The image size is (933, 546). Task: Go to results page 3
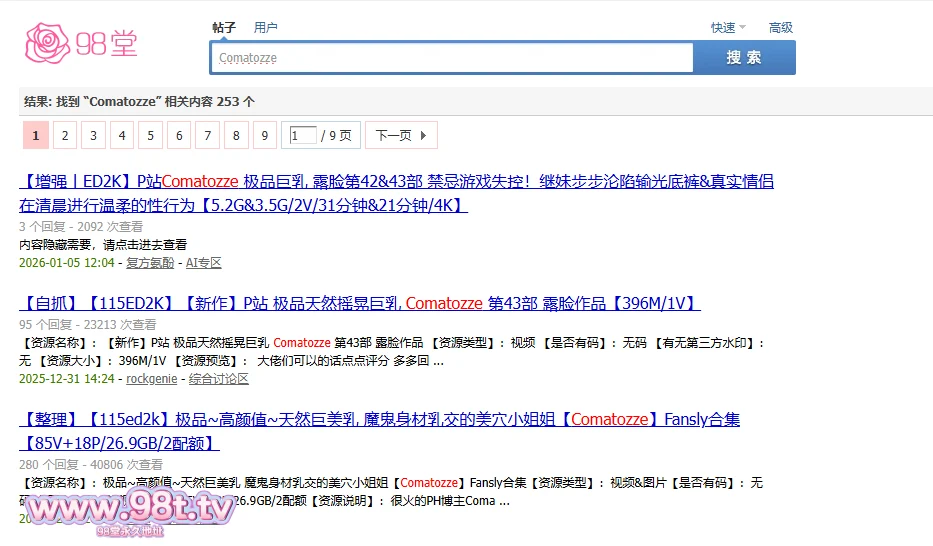[94, 136]
